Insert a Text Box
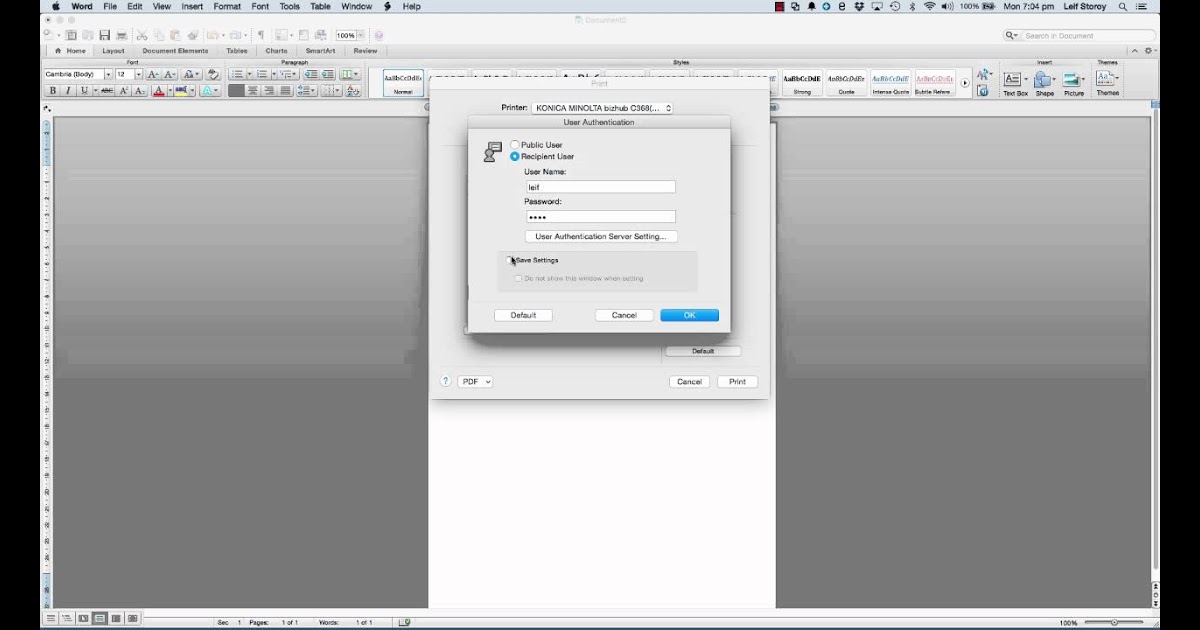 [x=1015, y=82]
